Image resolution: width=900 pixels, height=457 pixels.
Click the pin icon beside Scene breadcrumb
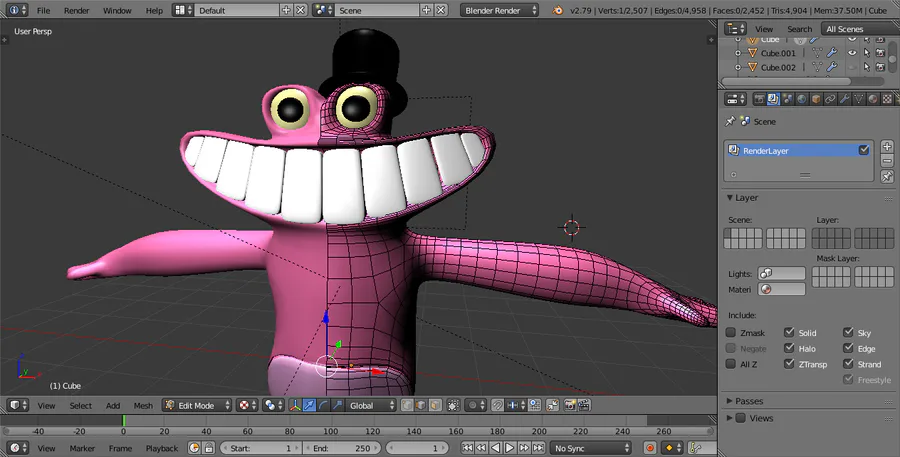(x=730, y=121)
